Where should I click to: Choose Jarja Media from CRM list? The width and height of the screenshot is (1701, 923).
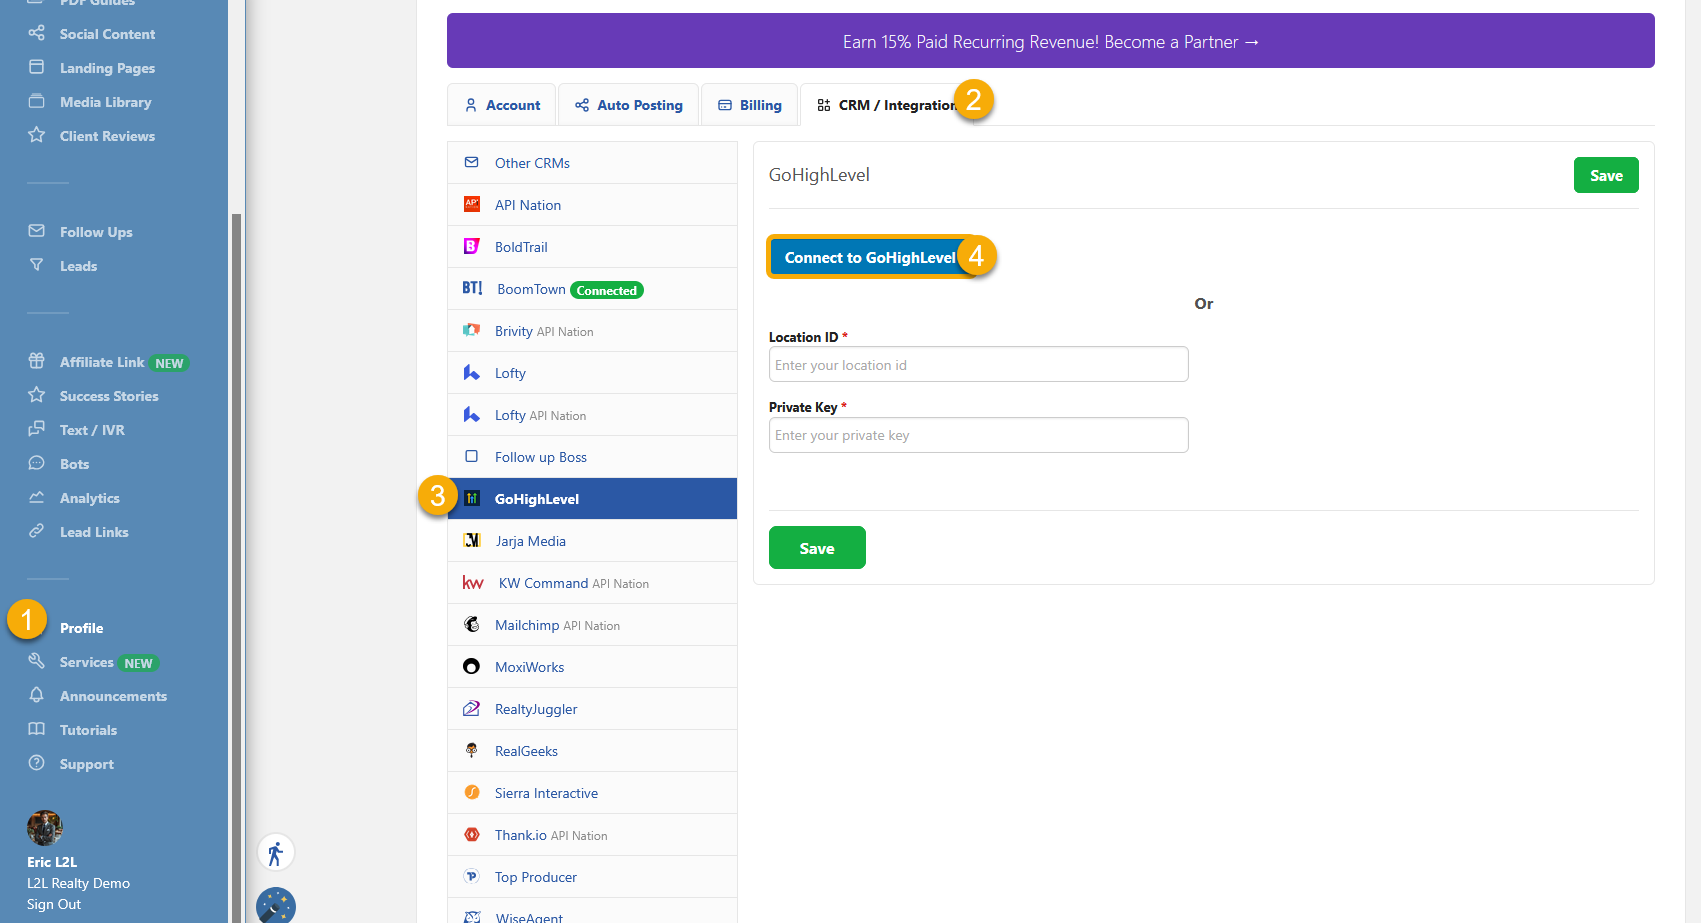point(592,541)
